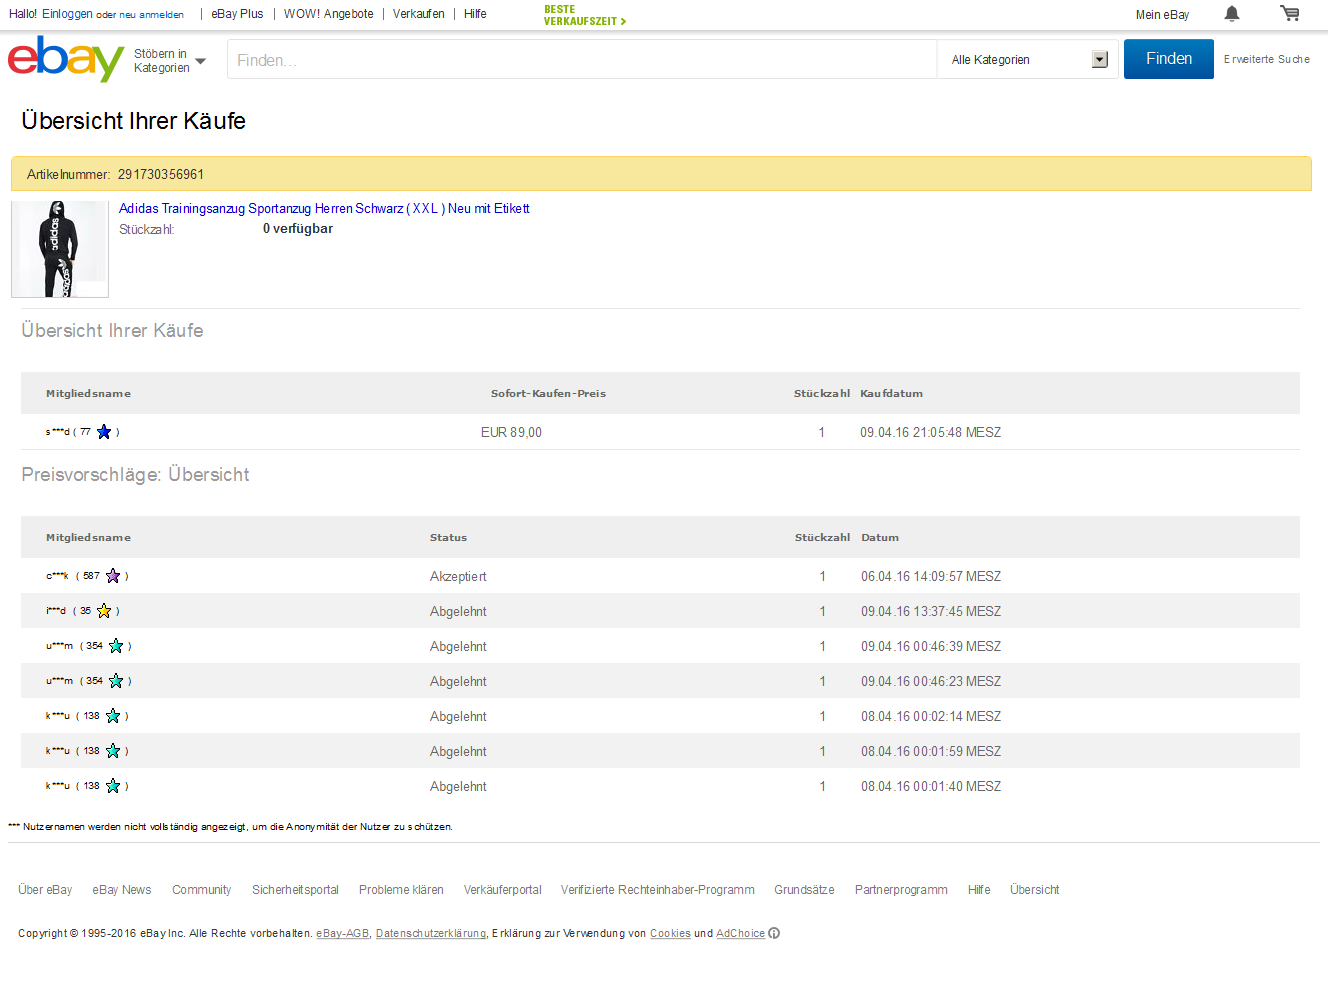Select date 06.04.16 14:09:57 MESZ

[x=931, y=577]
